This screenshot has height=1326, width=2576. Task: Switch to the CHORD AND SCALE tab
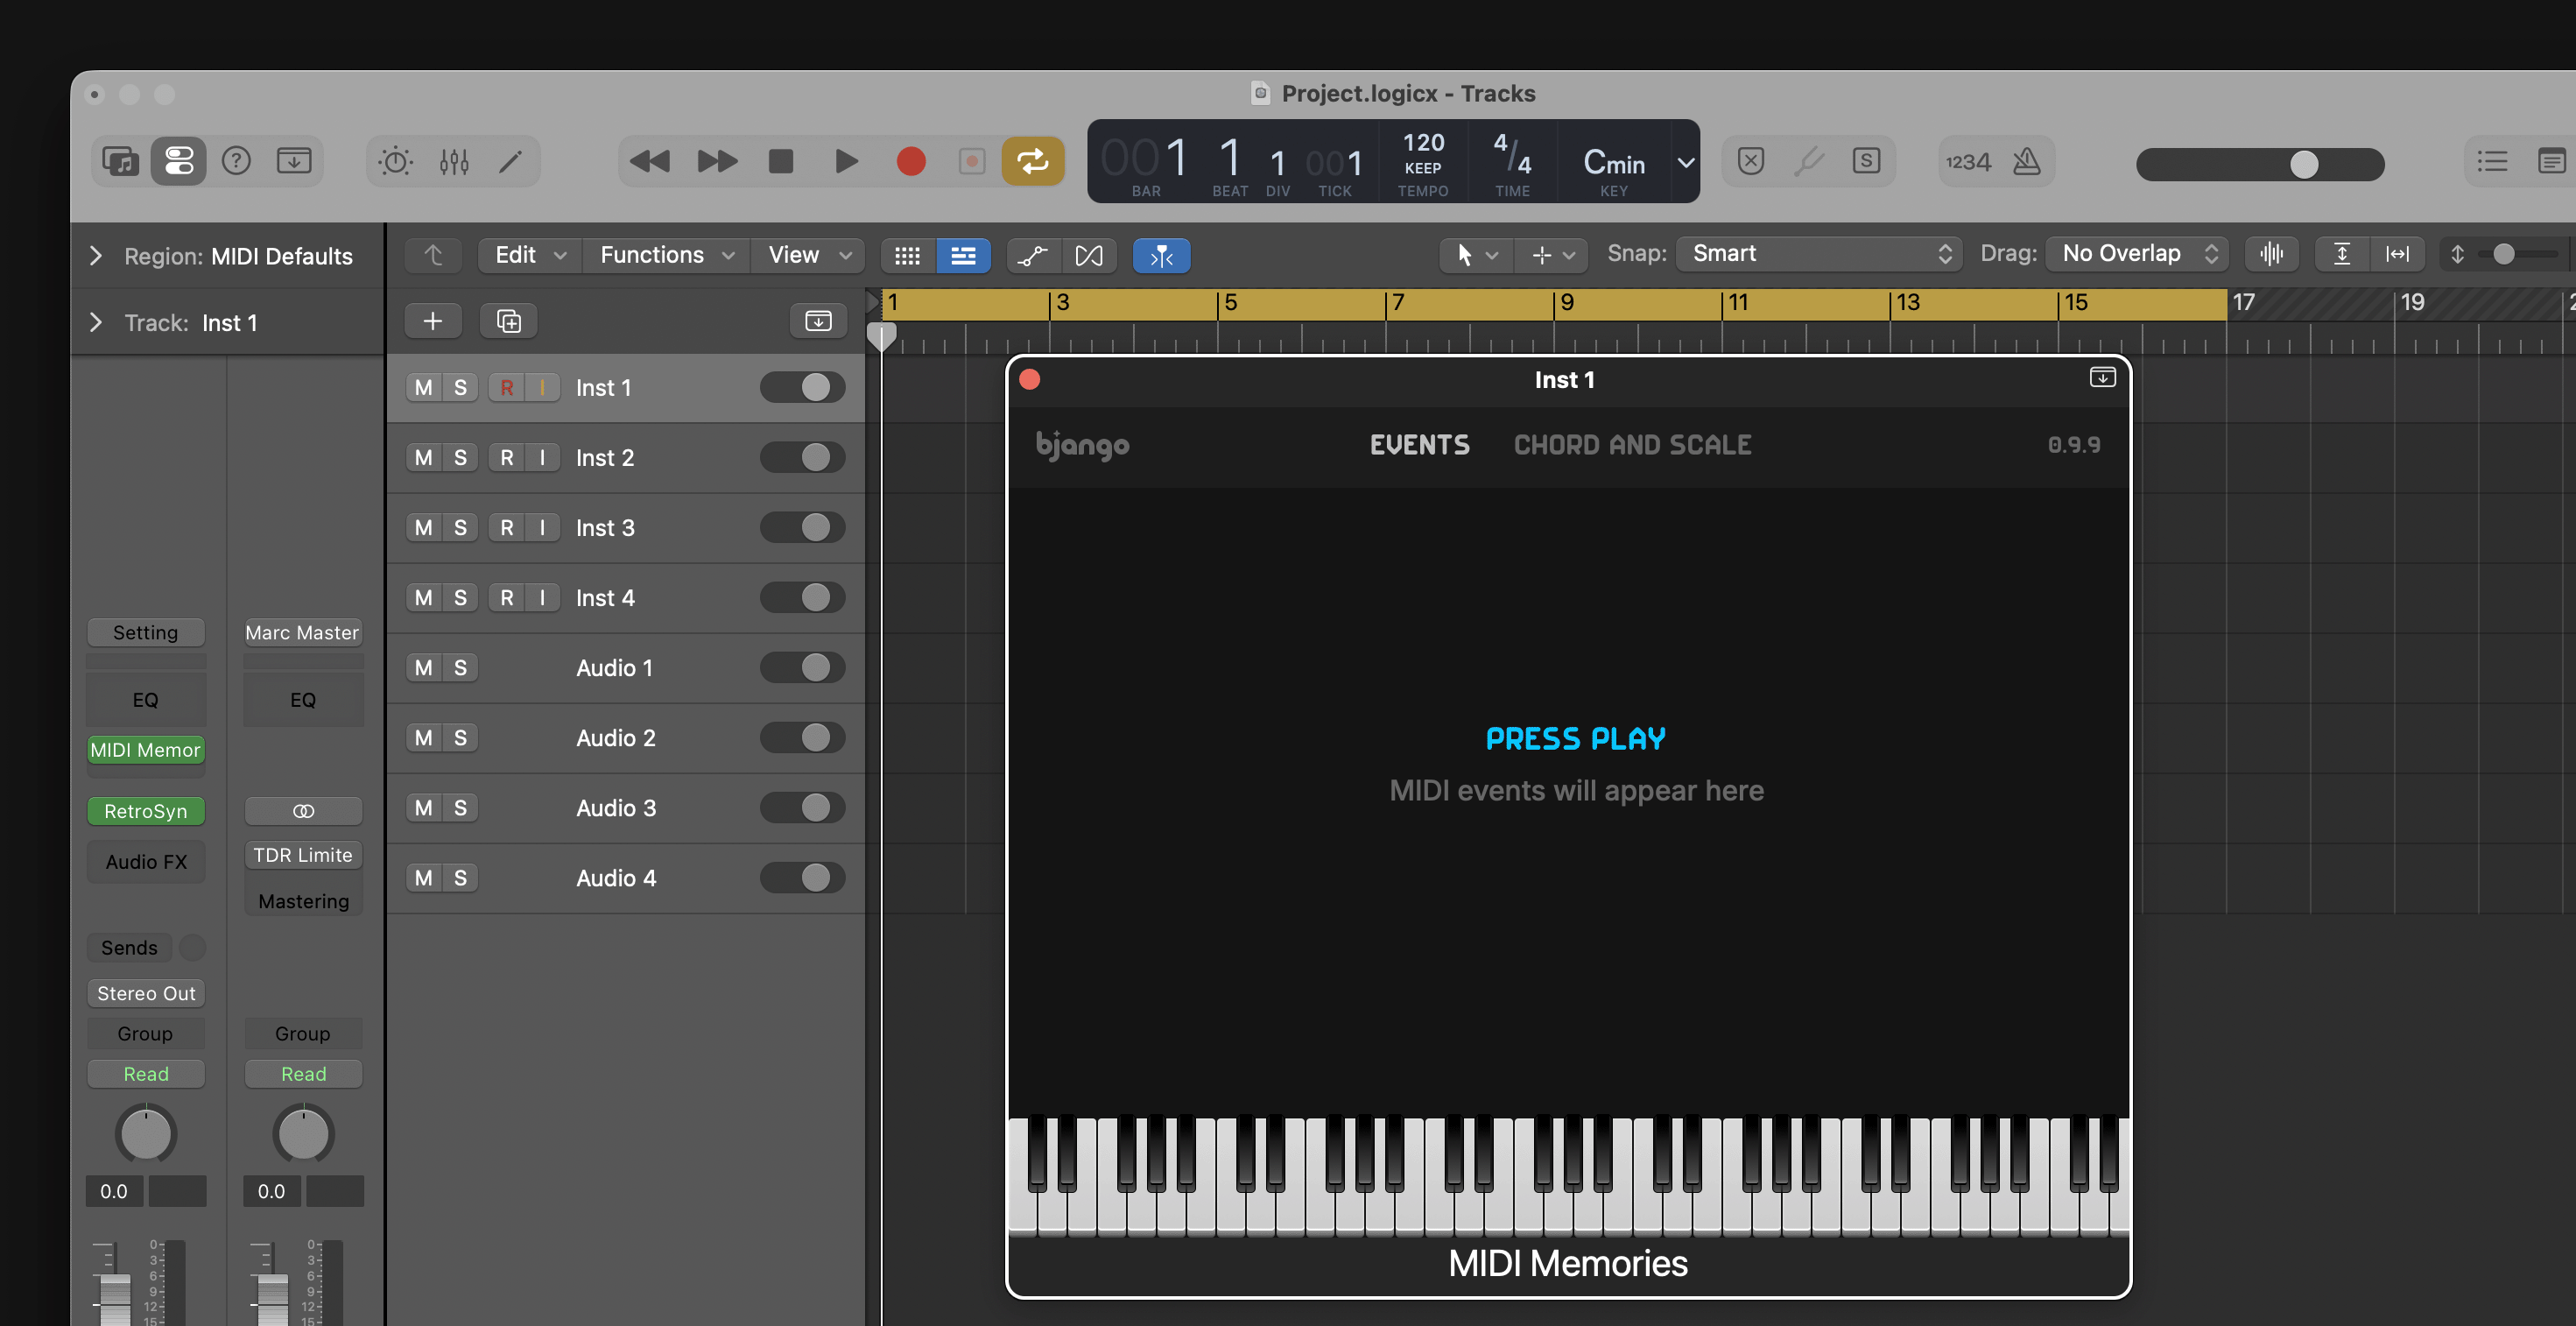[1632, 445]
